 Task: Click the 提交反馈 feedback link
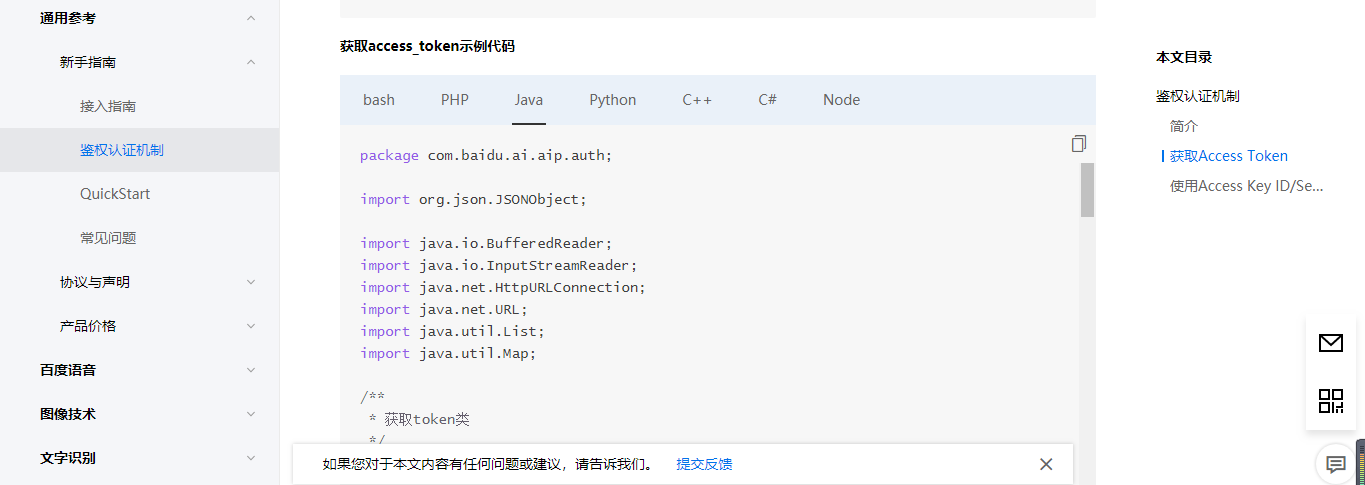click(x=704, y=464)
